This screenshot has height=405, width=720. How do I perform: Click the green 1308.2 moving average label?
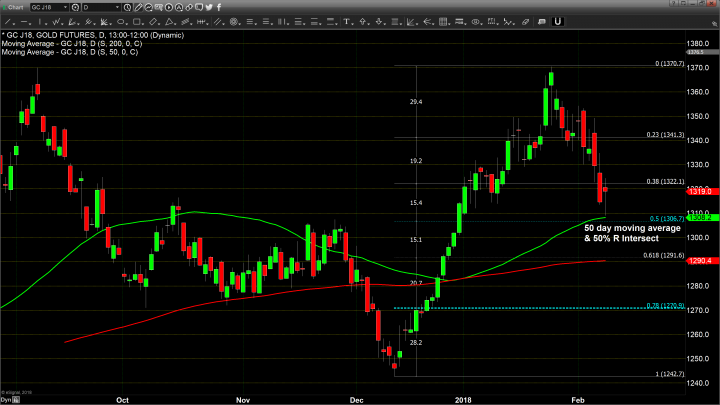701,218
